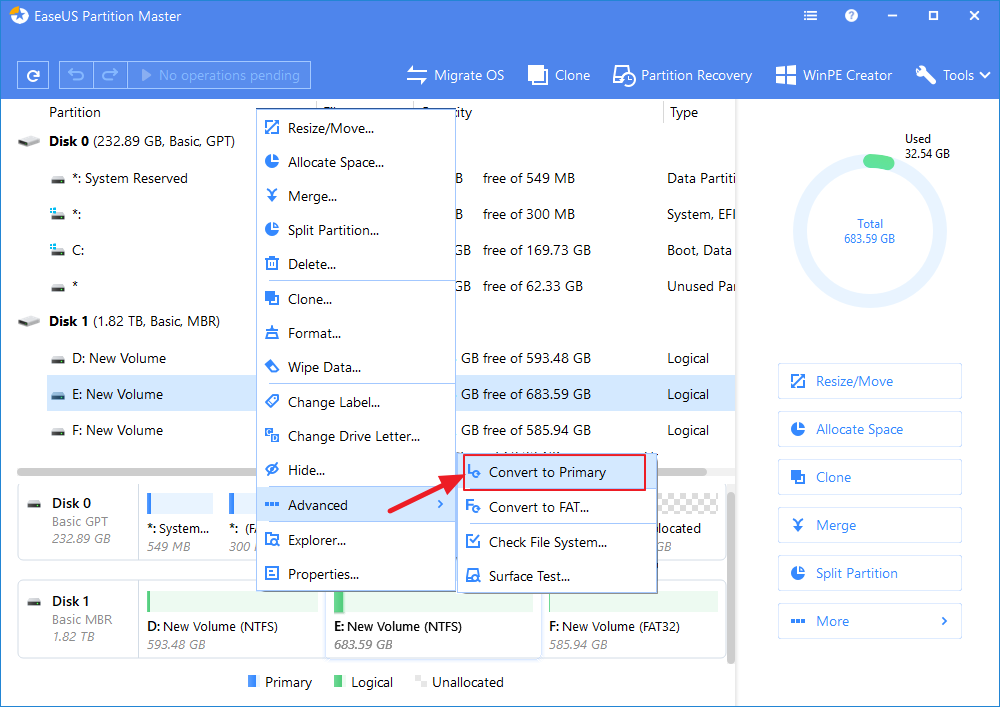Choose Clone in context menu

pos(356,299)
